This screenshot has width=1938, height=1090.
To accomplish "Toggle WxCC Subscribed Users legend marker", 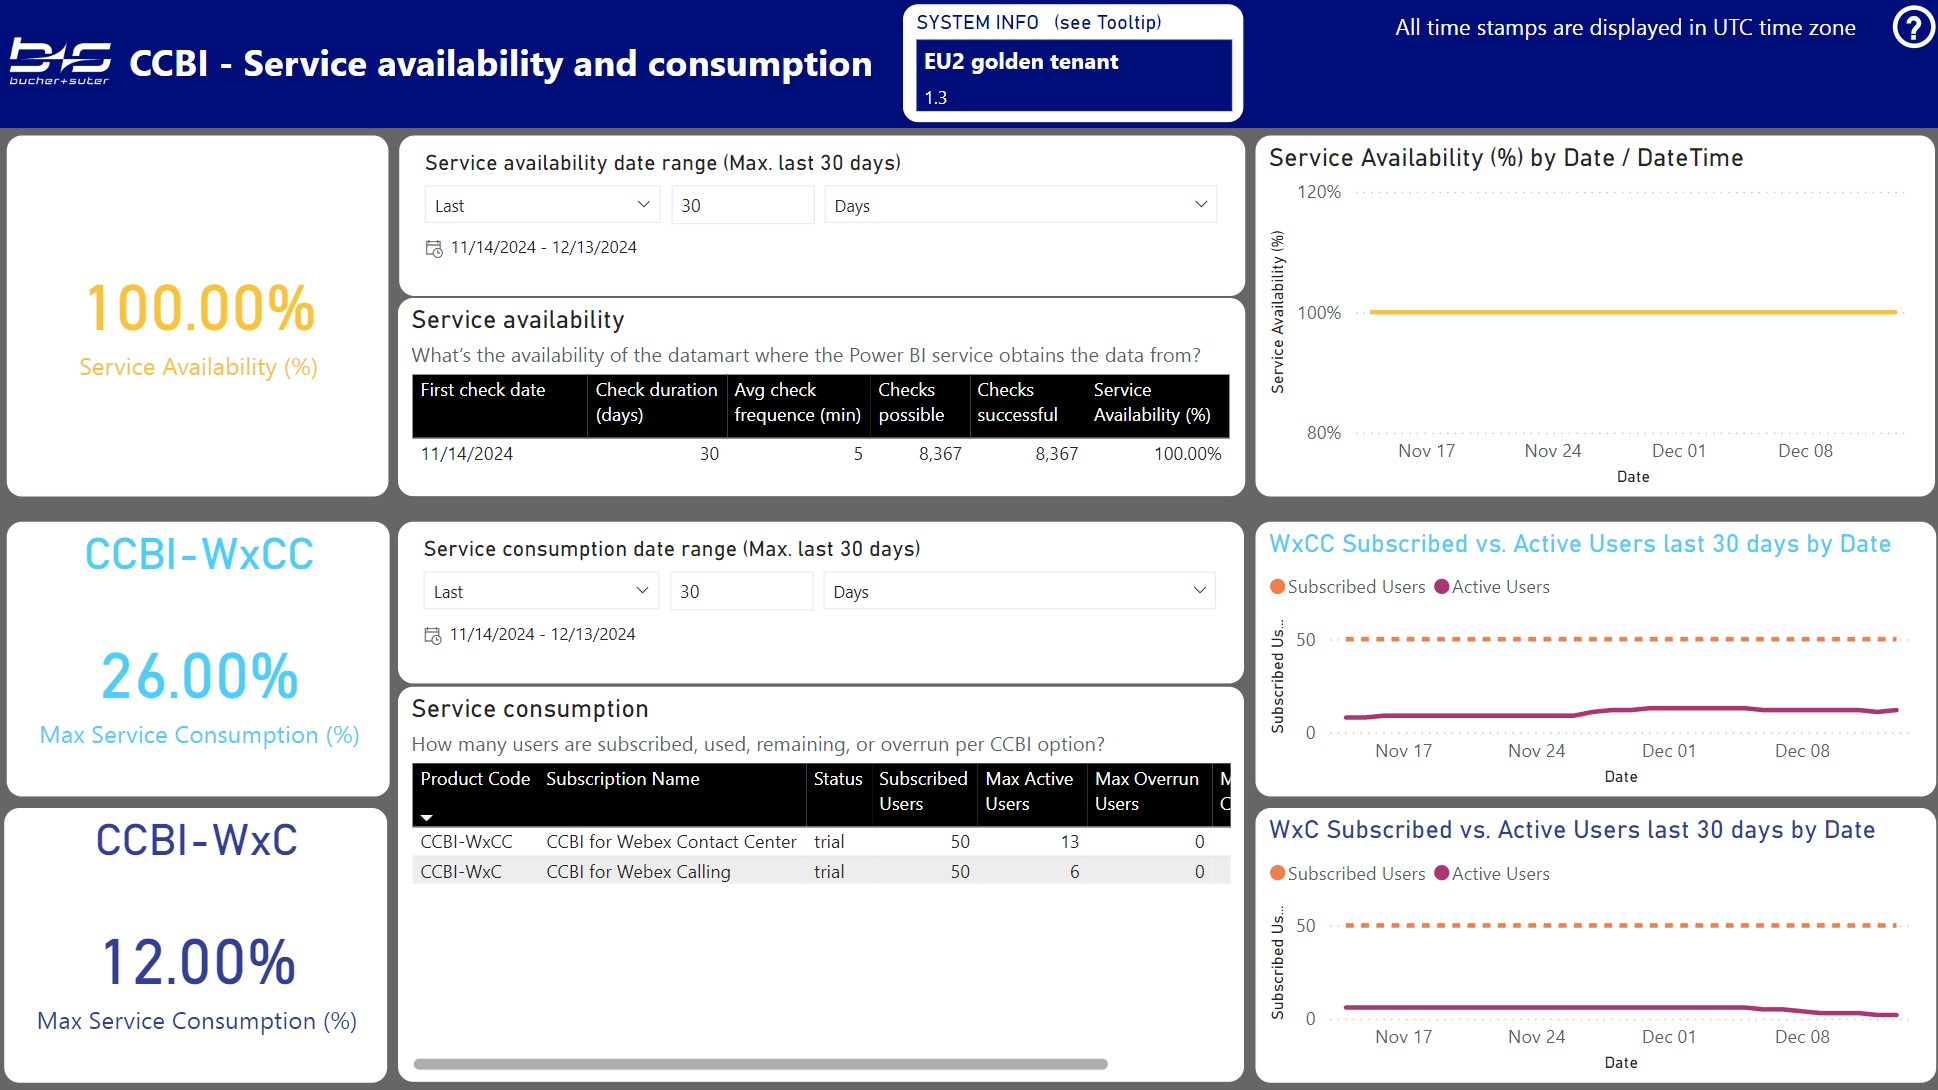I will [1277, 587].
